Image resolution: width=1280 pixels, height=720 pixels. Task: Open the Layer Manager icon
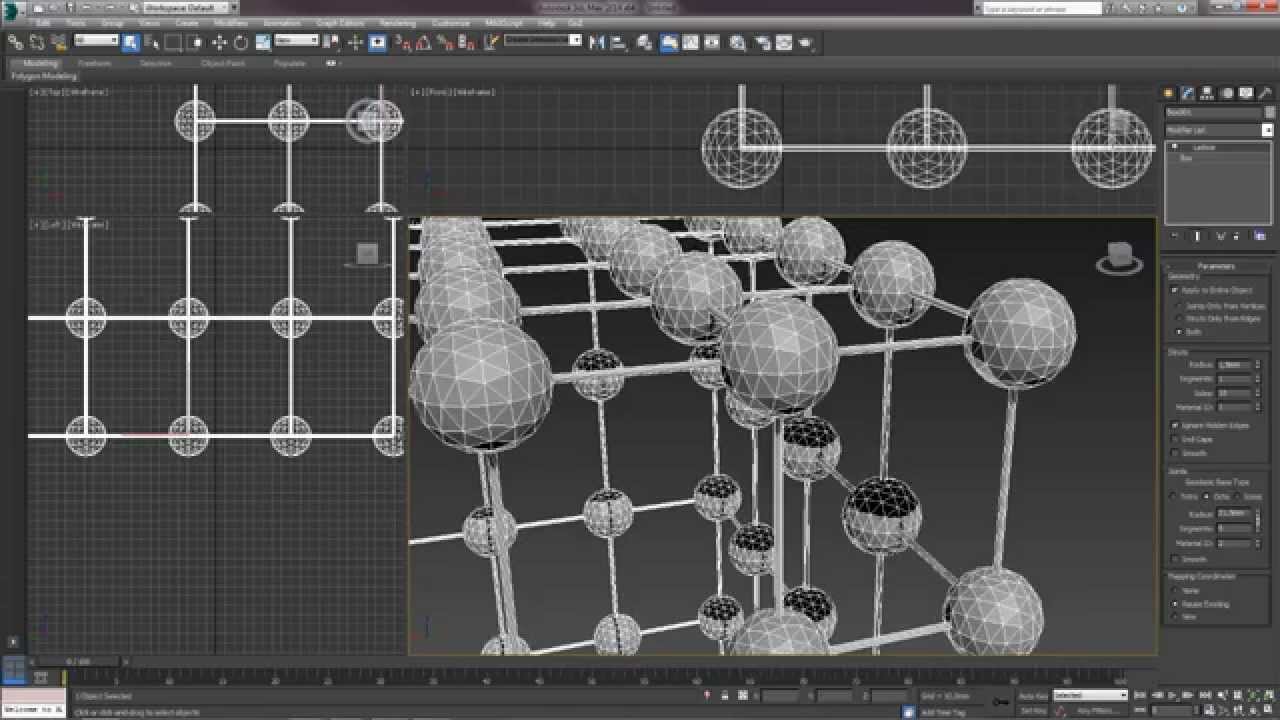645,42
